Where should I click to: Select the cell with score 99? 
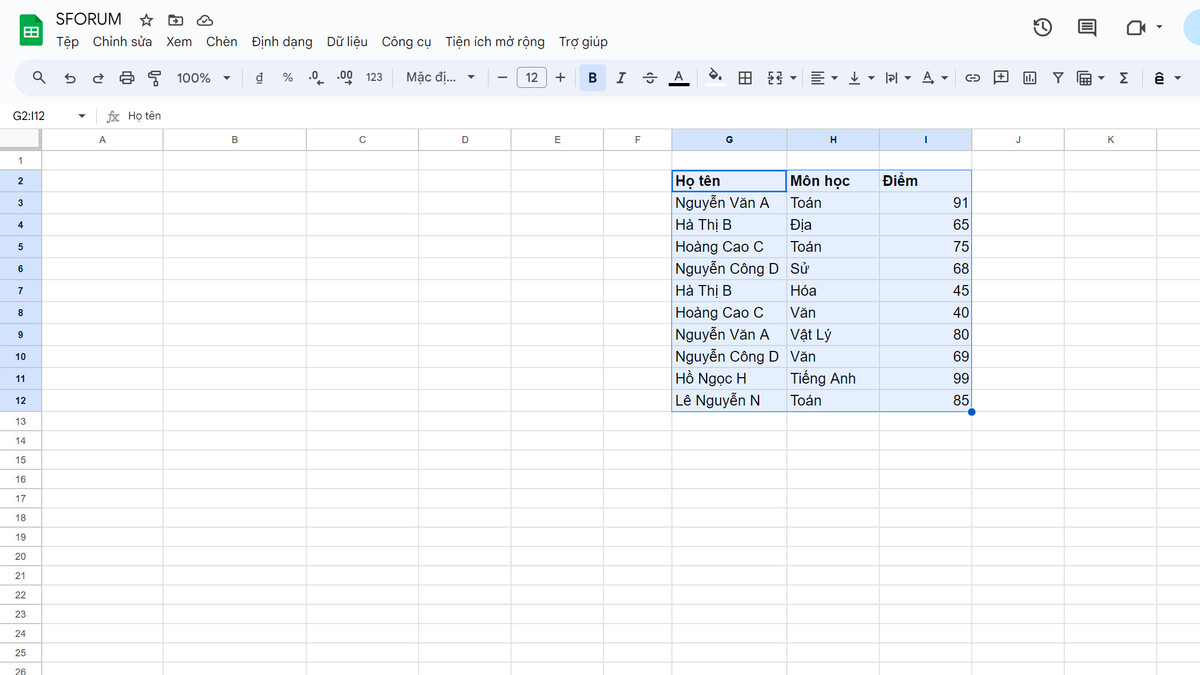coord(925,378)
